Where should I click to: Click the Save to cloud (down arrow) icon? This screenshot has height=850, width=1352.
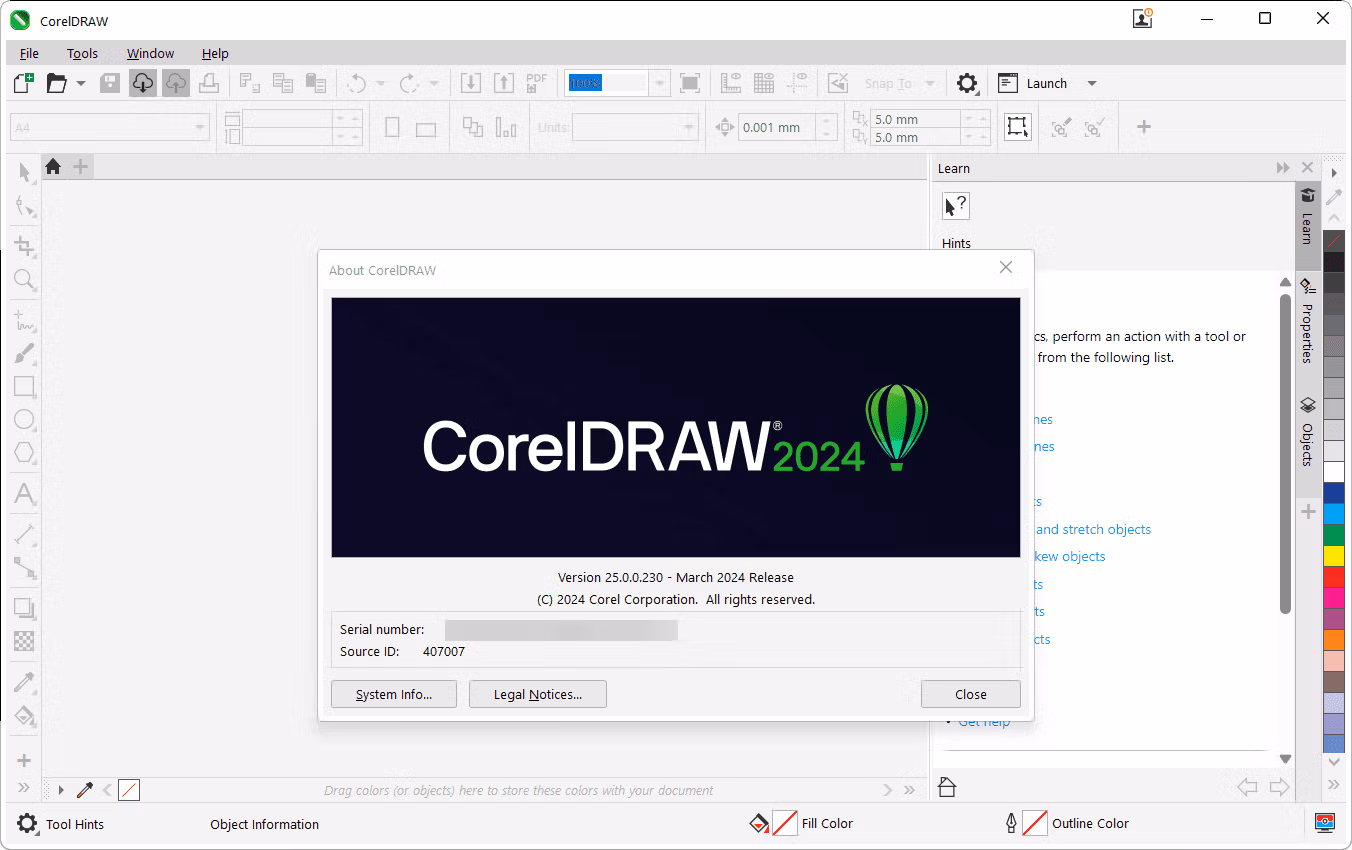[x=143, y=83]
